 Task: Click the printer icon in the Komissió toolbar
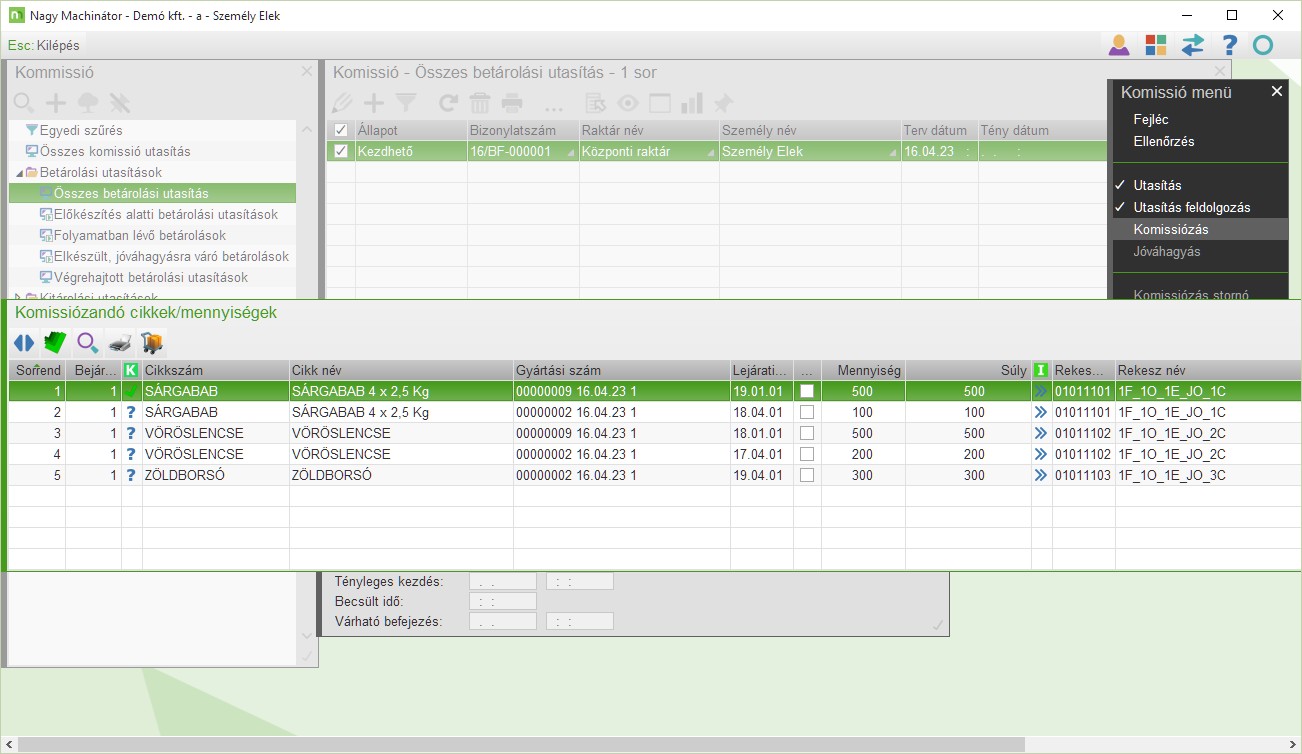(x=512, y=102)
